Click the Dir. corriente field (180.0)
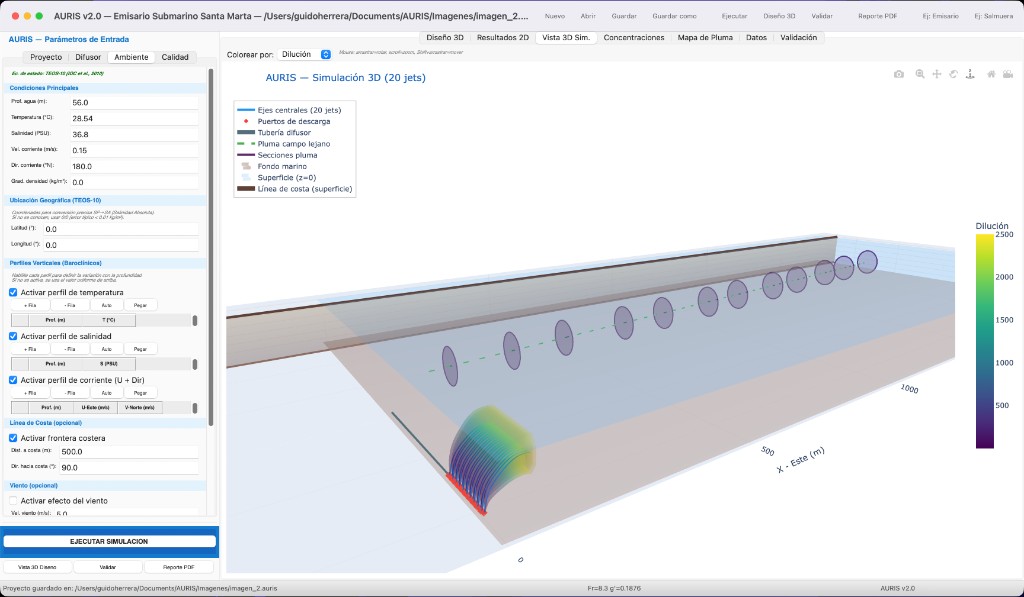 pos(134,166)
